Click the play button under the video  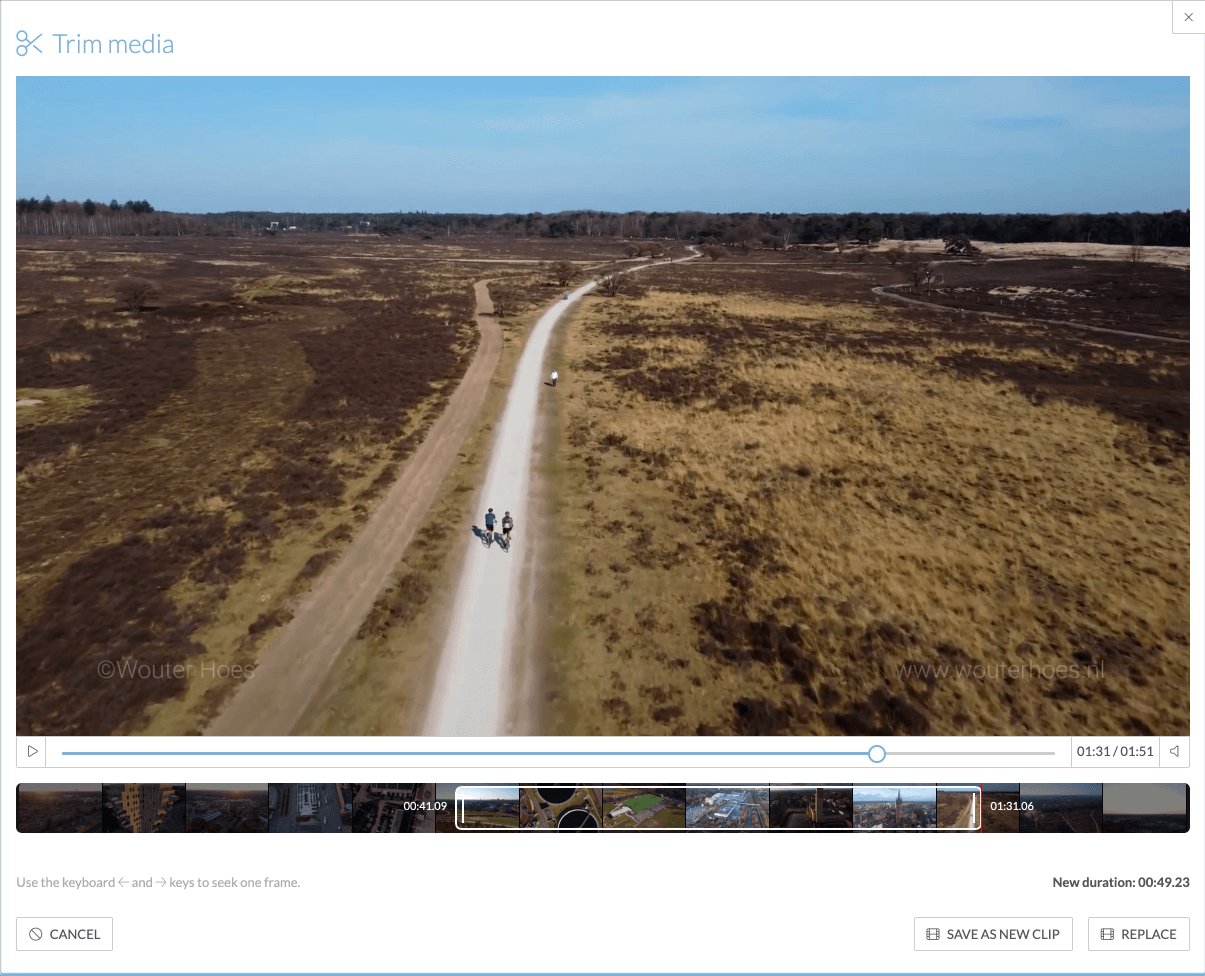click(32, 752)
